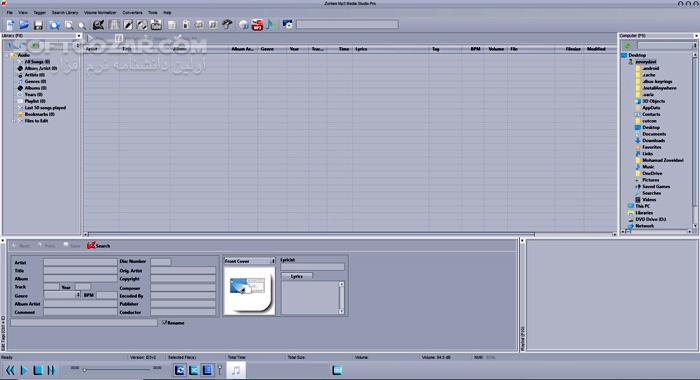Click the pen edit tag toolbar icon
The width and height of the screenshot is (700, 380).
[x=128, y=25]
